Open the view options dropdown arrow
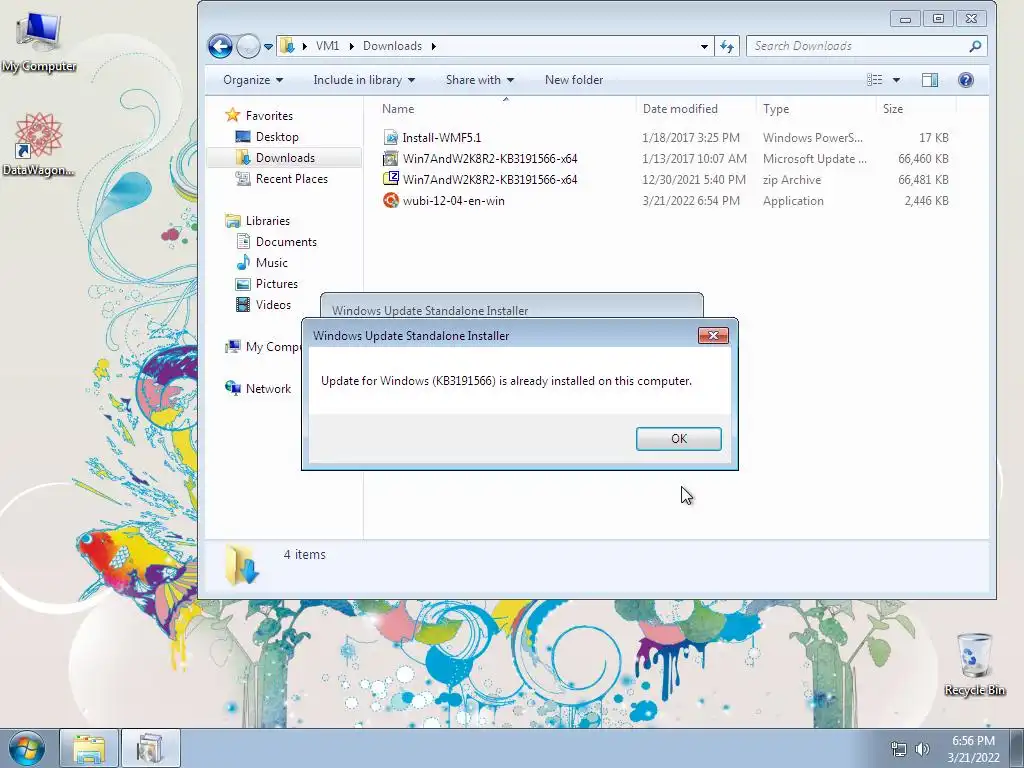Screen dimensions: 1024x768 tap(897, 80)
